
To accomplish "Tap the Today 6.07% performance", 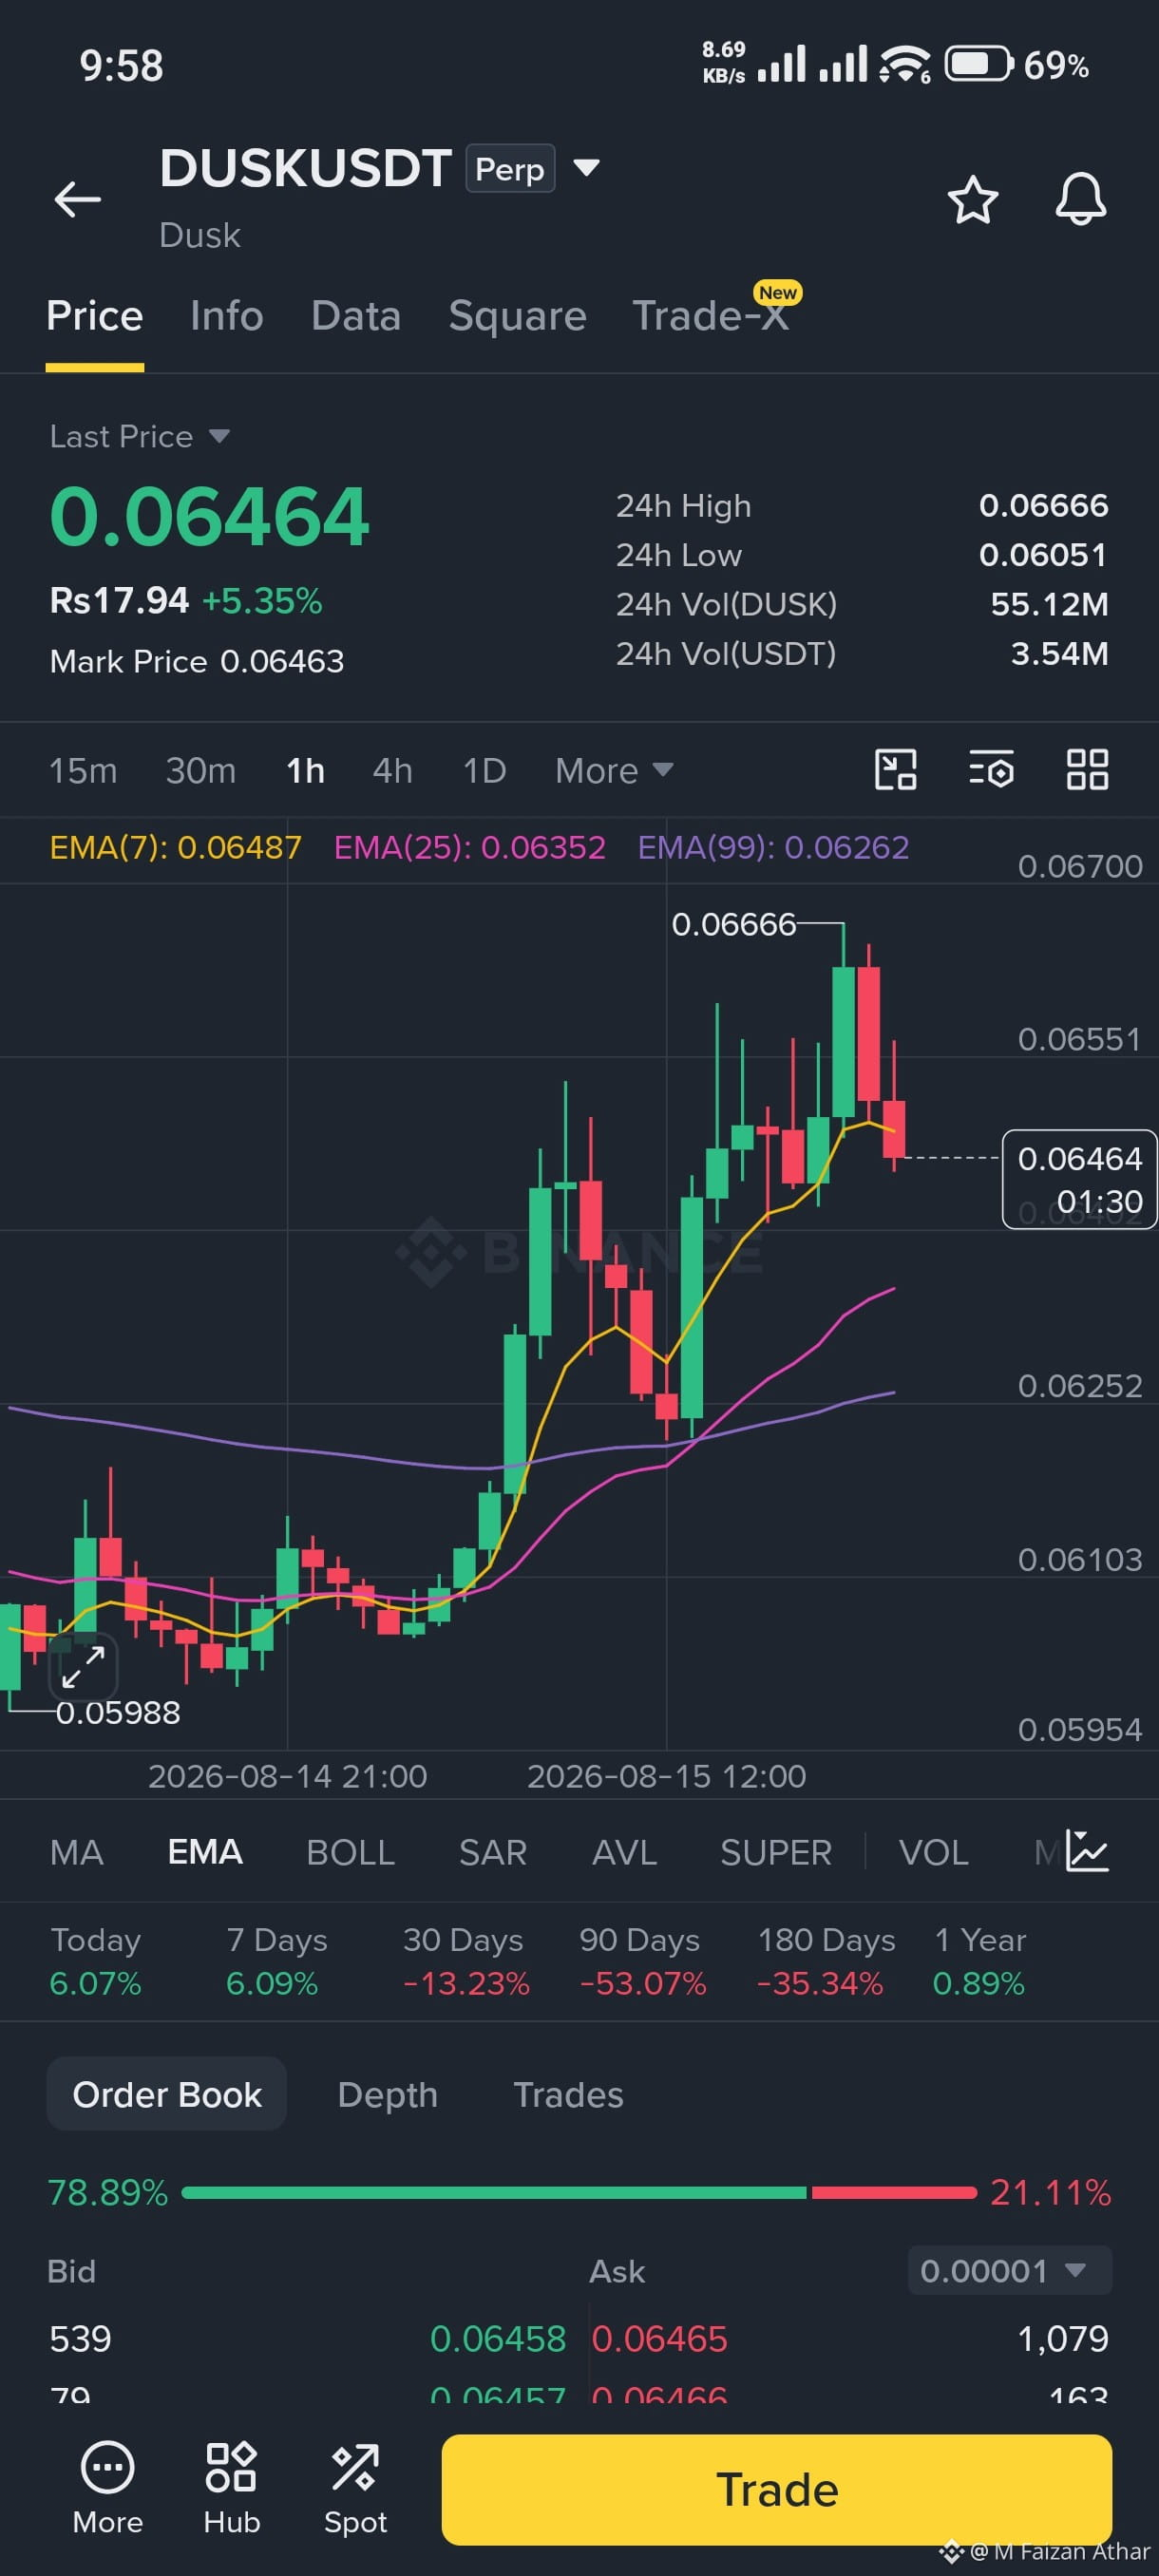I will tap(96, 1961).
